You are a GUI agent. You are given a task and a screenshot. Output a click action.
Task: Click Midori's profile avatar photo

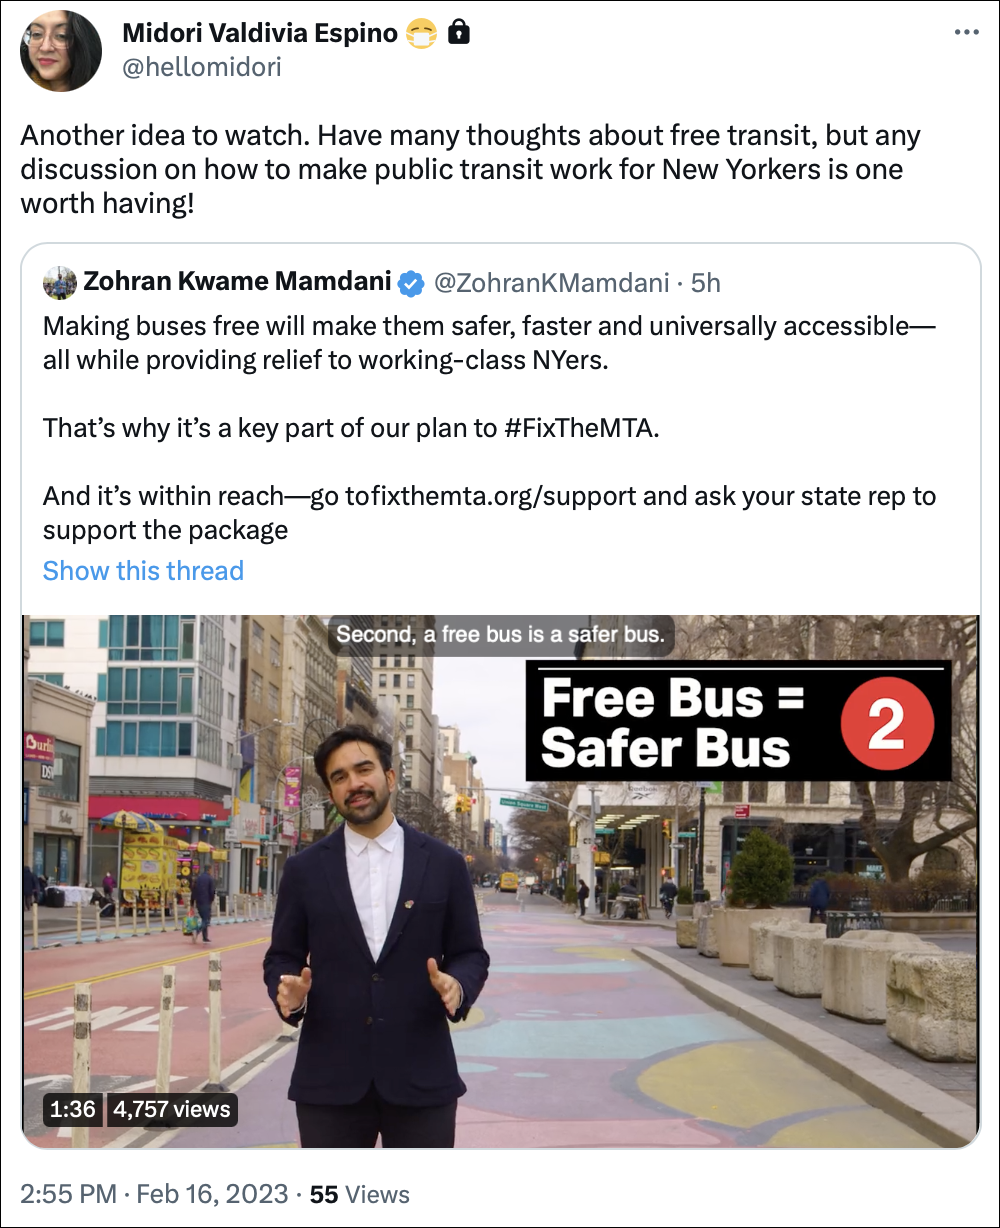click(x=61, y=51)
